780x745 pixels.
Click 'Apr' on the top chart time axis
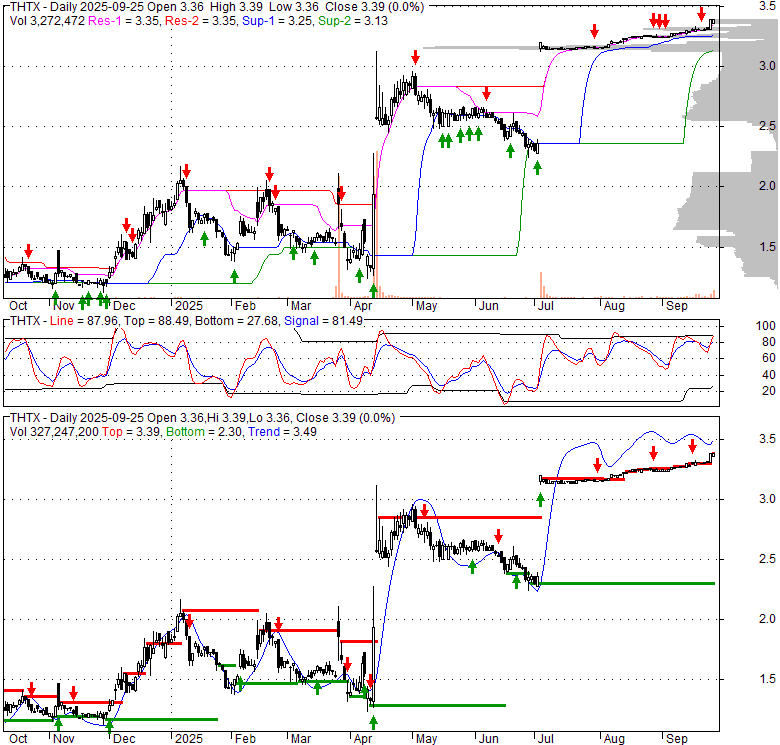coord(363,306)
